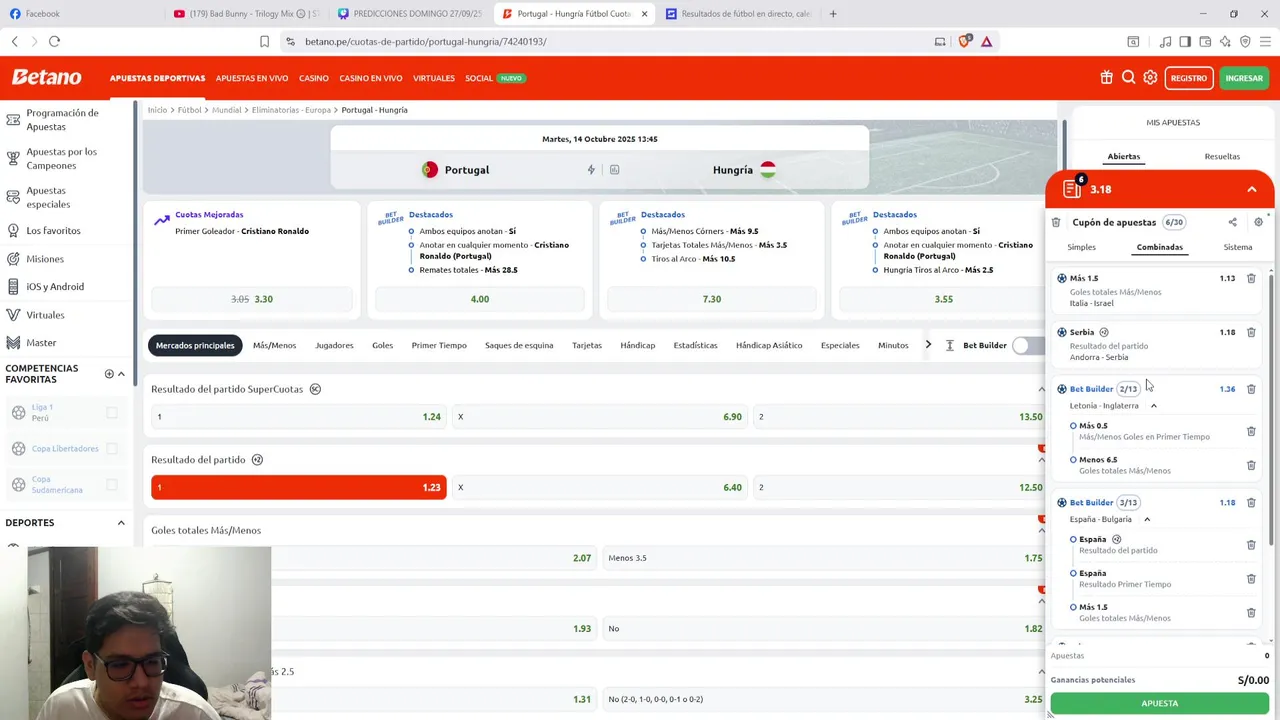Clear all bets with coupon trash icon
The image size is (1280, 720).
[x=1056, y=222]
